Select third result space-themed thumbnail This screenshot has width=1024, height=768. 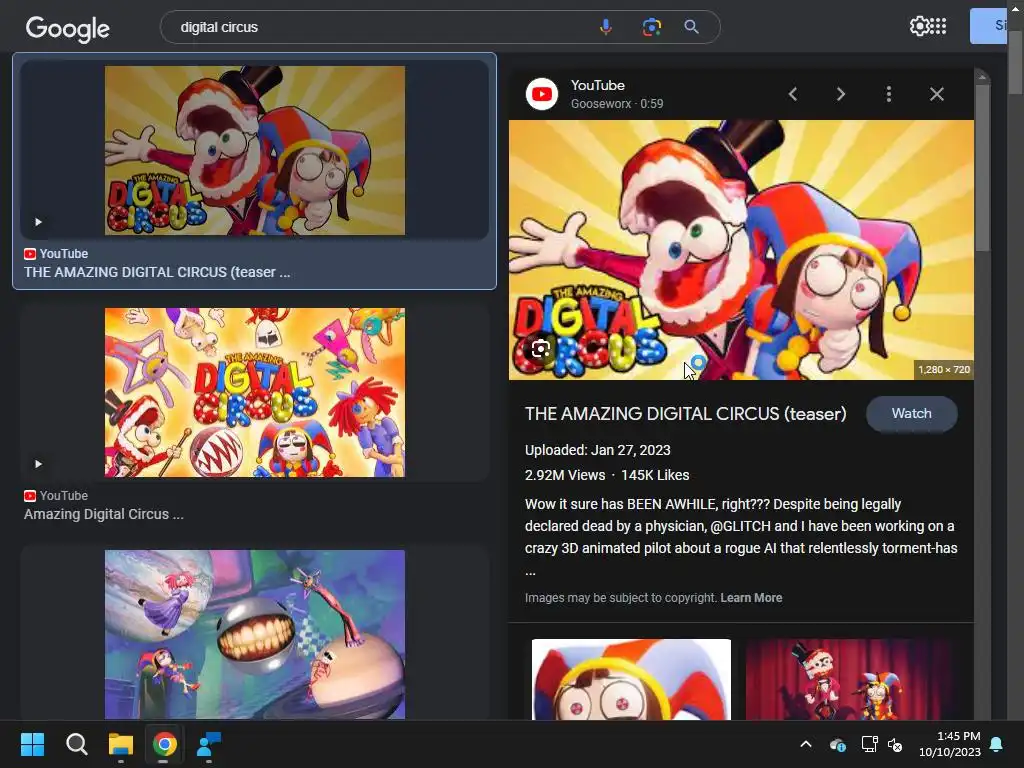[x=255, y=634]
